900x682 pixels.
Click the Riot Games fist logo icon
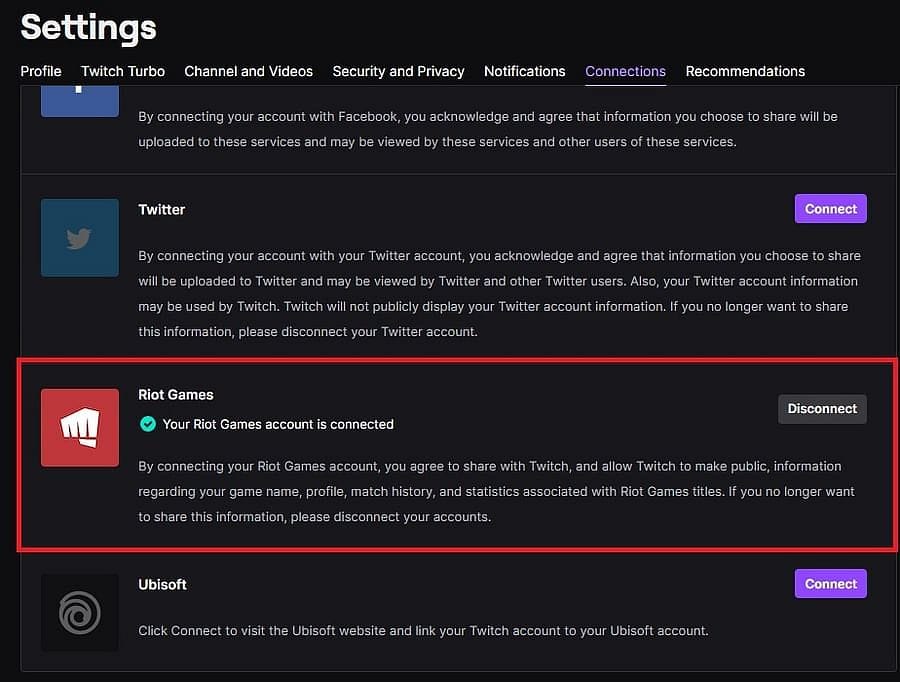80,428
